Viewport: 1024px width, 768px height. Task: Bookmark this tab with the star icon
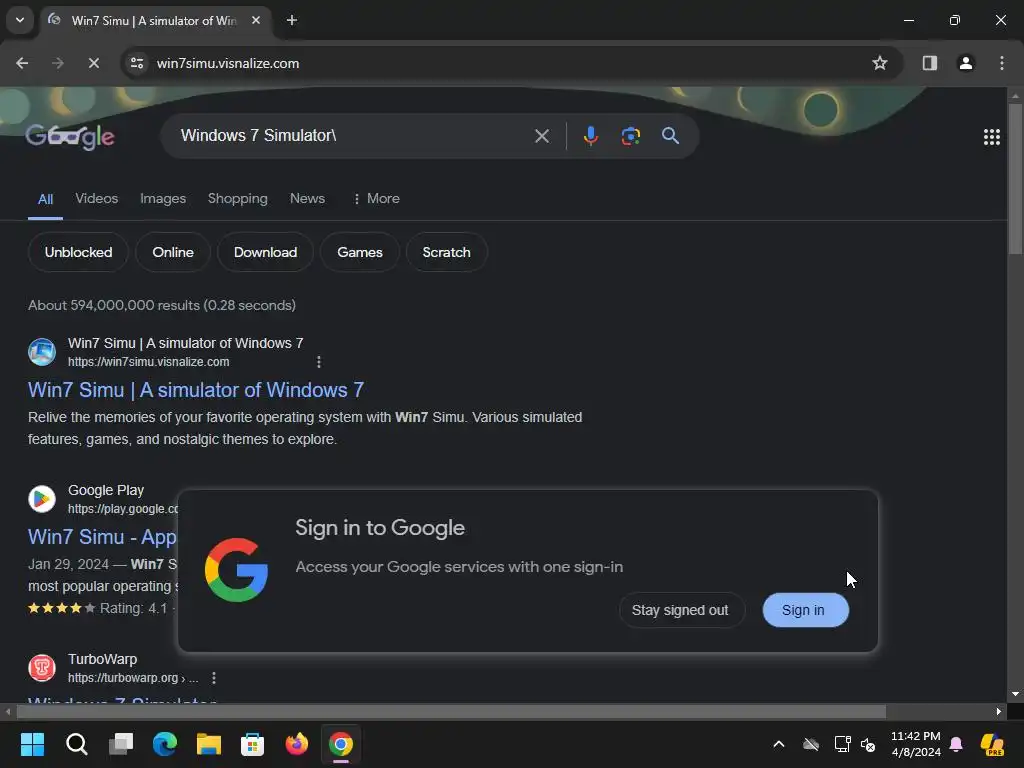880,63
